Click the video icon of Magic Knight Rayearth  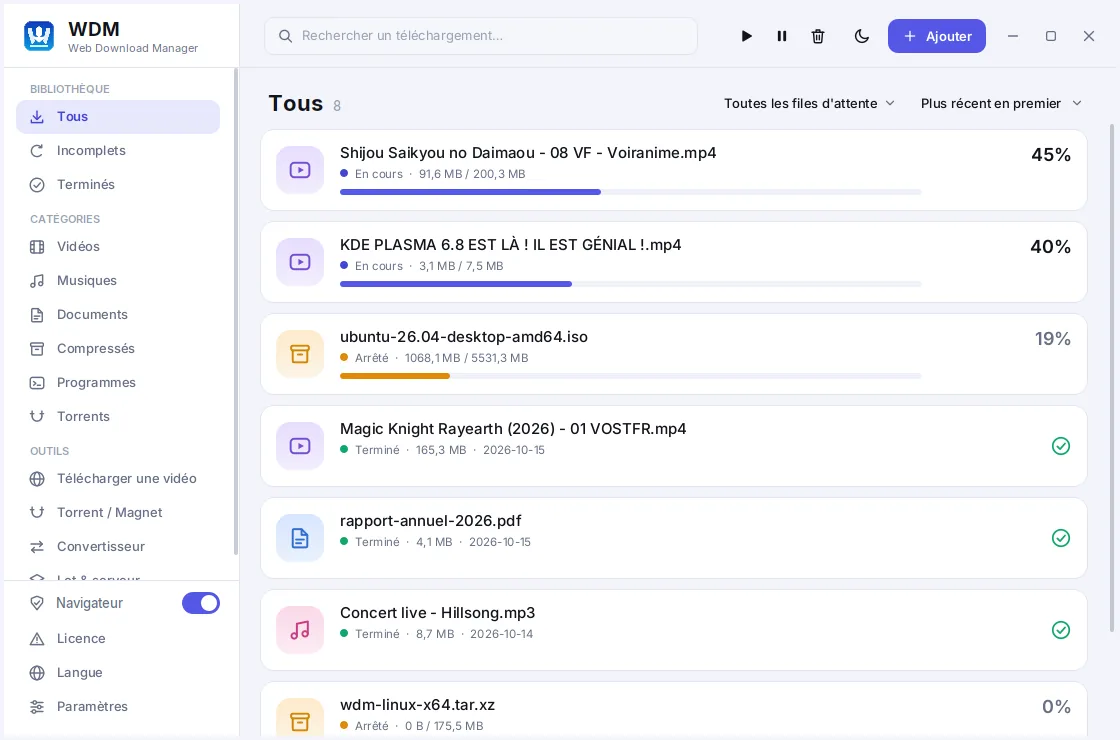coord(300,446)
